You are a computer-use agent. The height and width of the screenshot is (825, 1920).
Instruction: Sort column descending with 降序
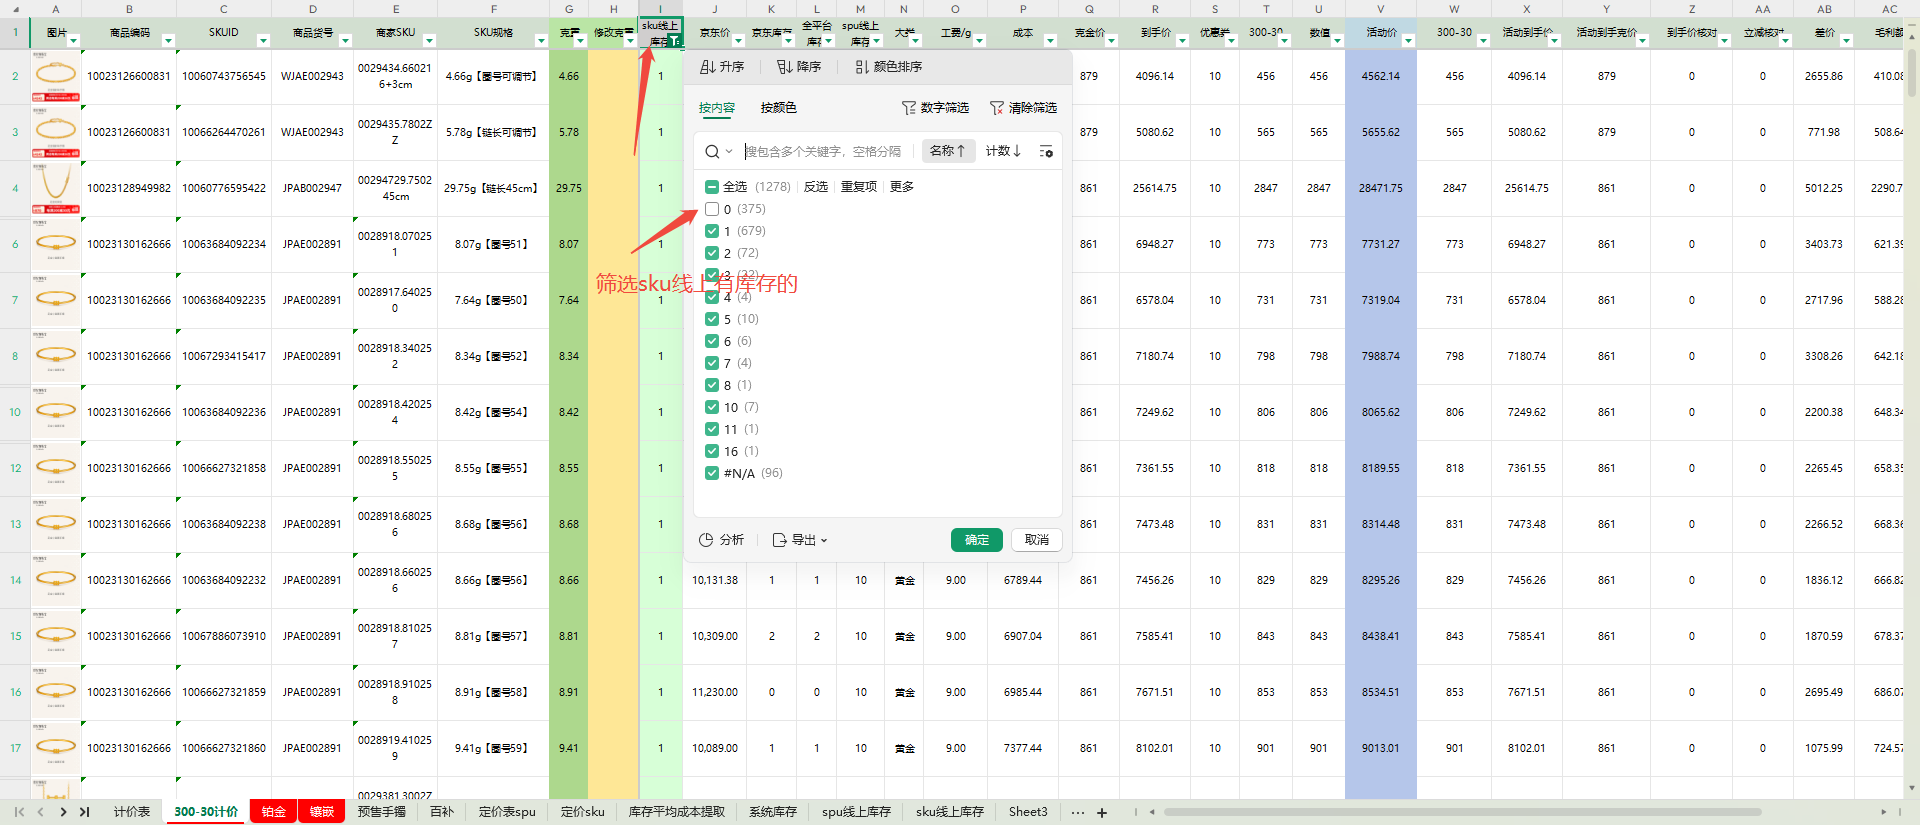click(x=799, y=67)
